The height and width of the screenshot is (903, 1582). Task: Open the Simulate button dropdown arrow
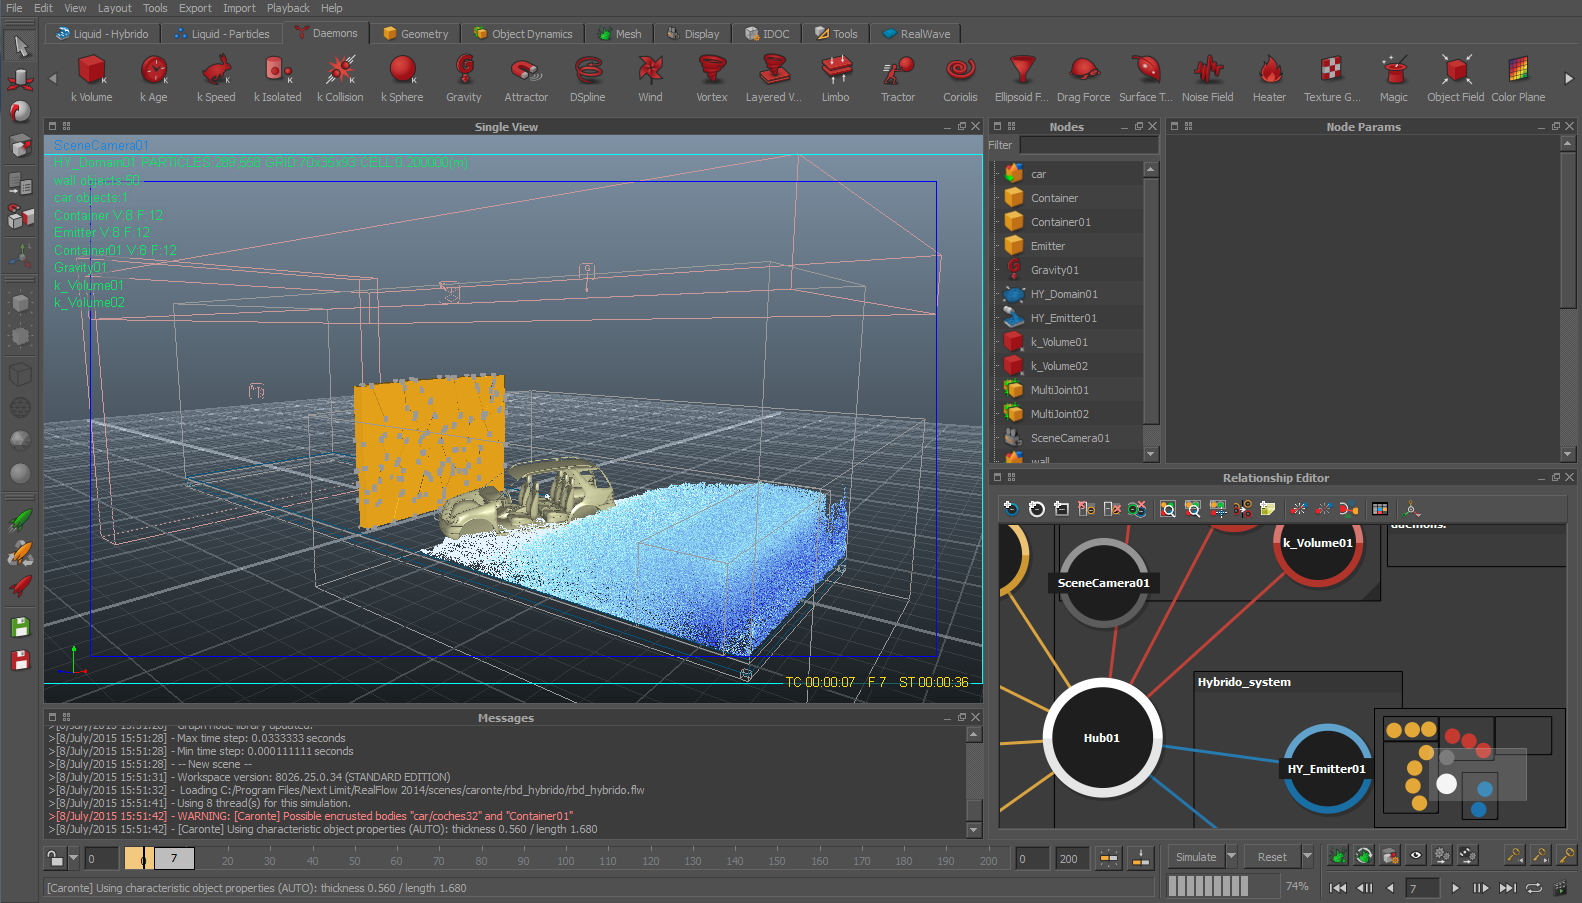pos(1232,857)
